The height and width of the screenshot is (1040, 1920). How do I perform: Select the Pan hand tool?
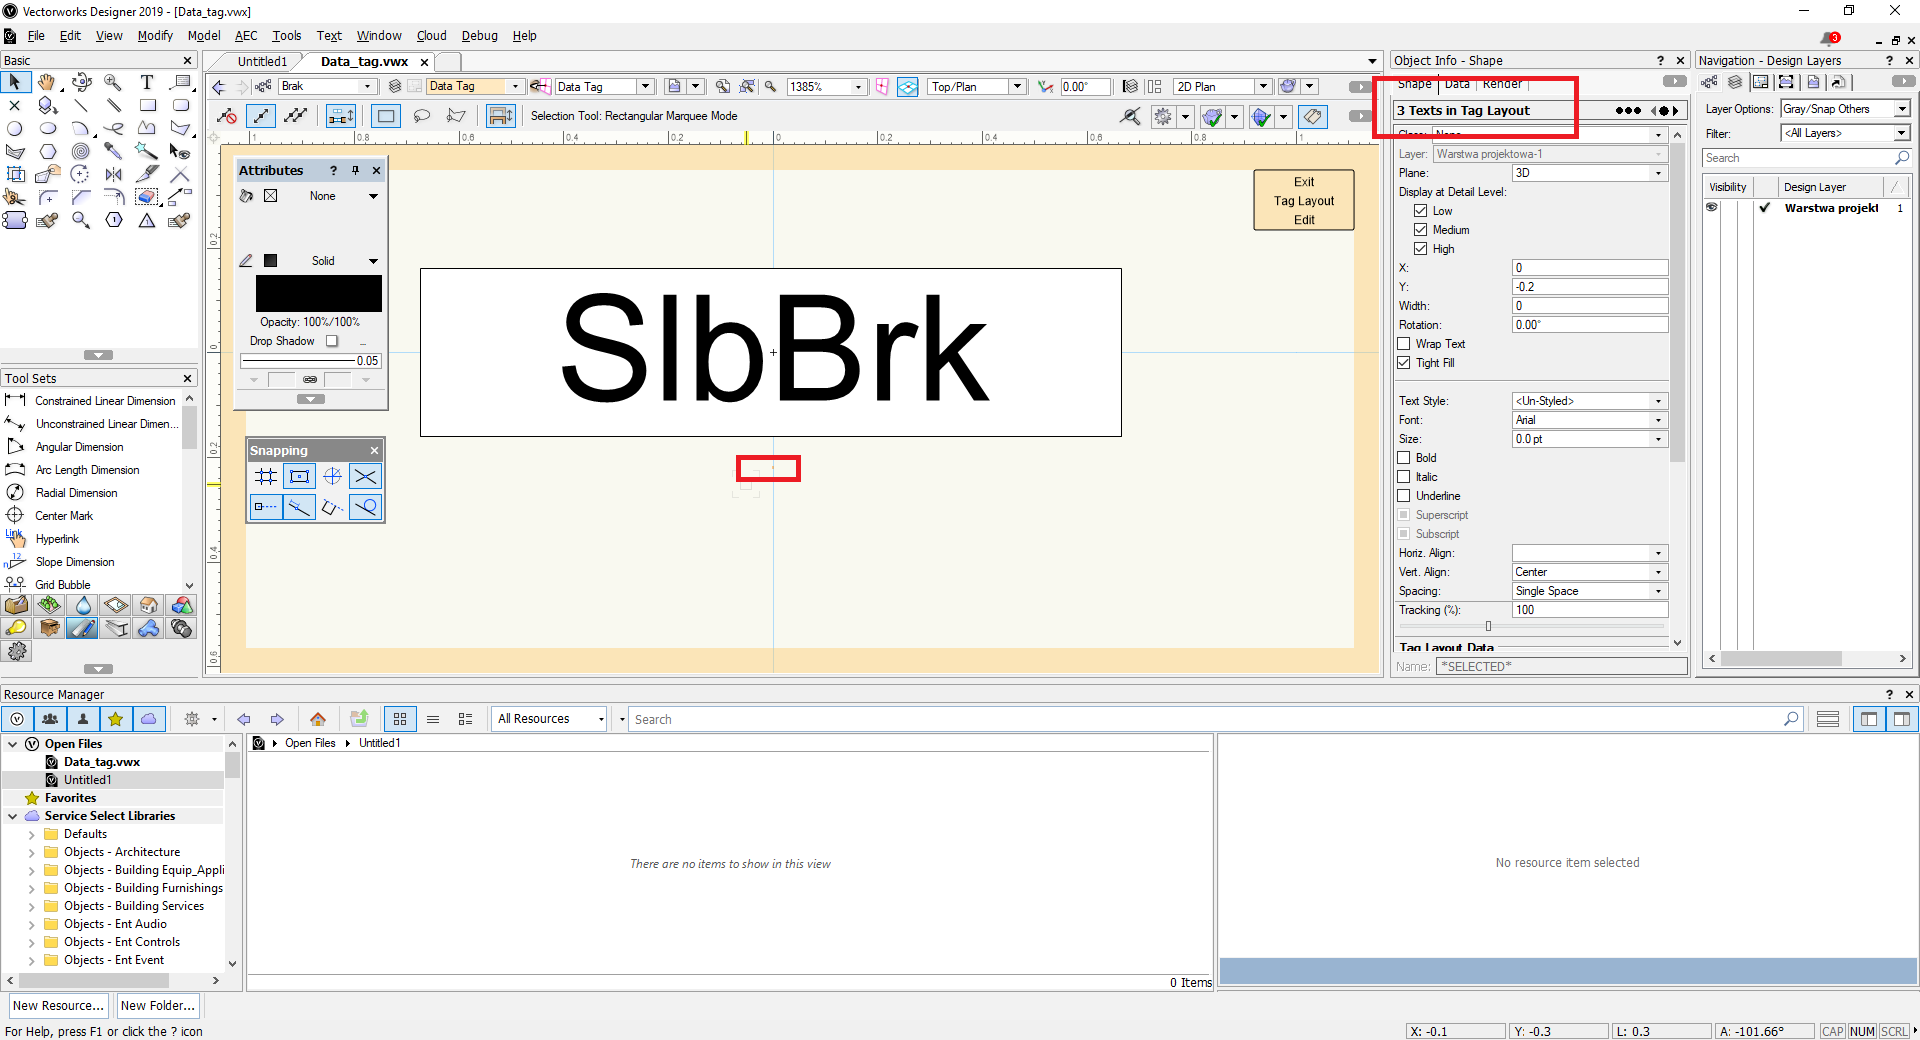[x=47, y=82]
